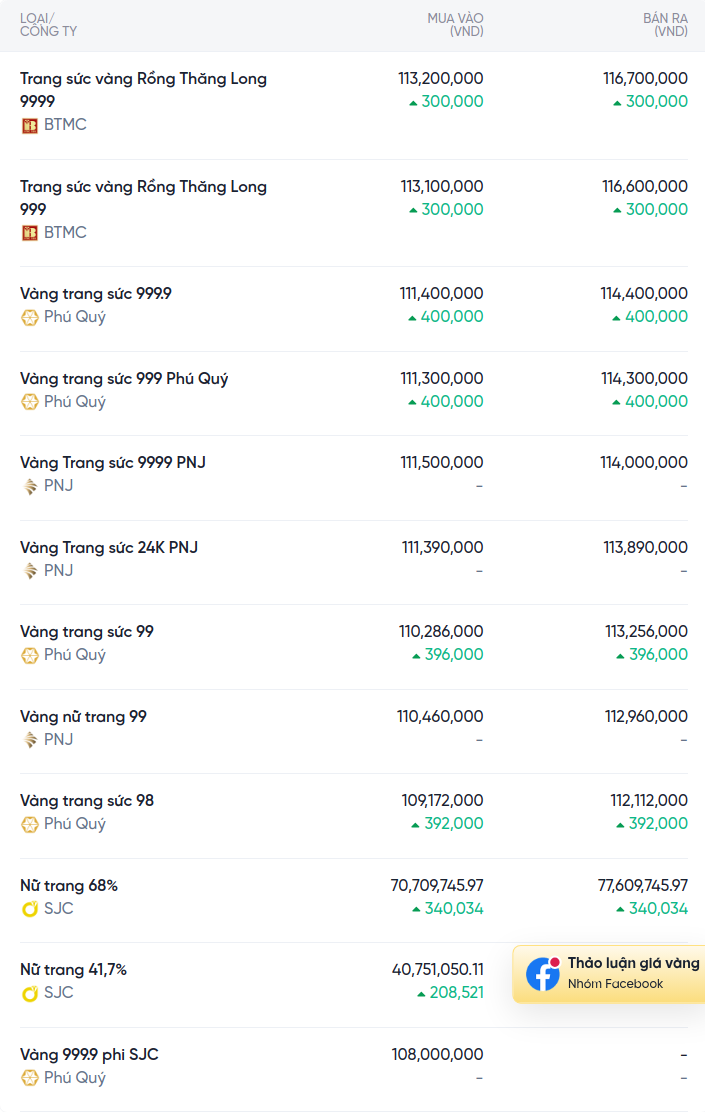The height and width of the screenshot is (1112, 705).
Task: Click Phú Quý logo under Vàng trang sức 999.9
Action: pos(30,317)
